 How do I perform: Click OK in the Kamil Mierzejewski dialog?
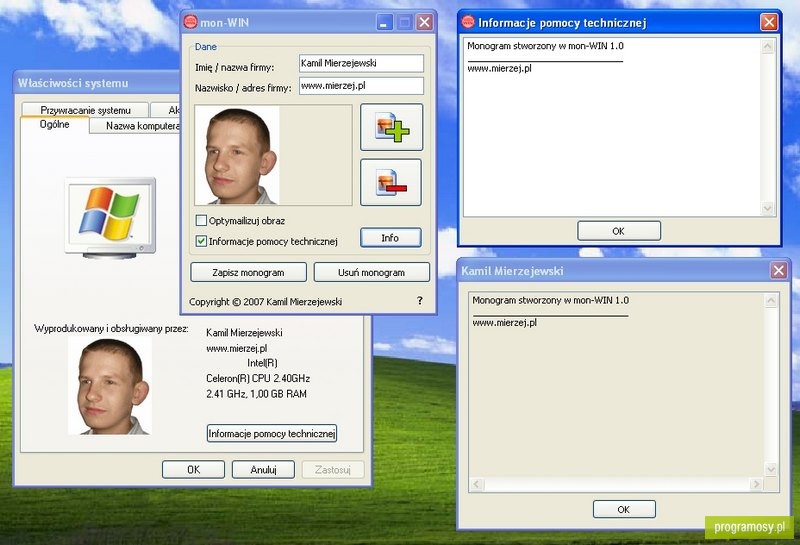click(624, 509)
